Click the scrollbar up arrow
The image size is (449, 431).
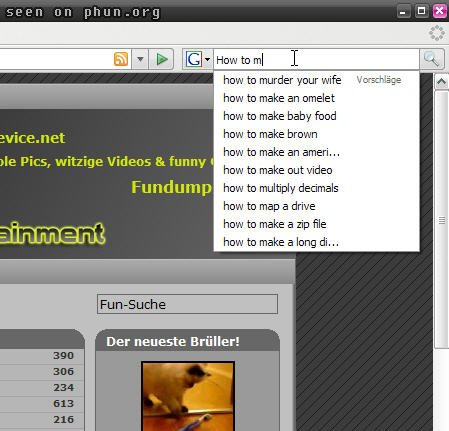pyautogui.click(x=441, y=82)
